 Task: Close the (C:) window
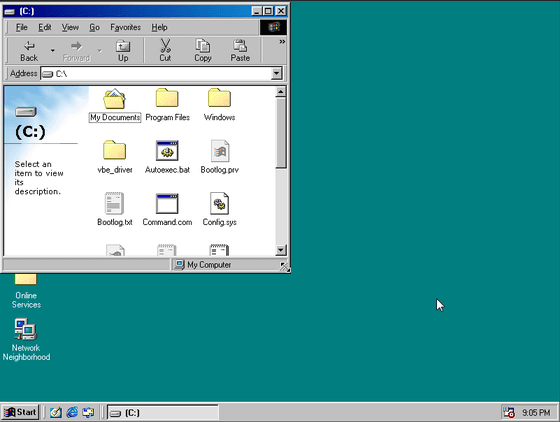click(x=281, y=11)
